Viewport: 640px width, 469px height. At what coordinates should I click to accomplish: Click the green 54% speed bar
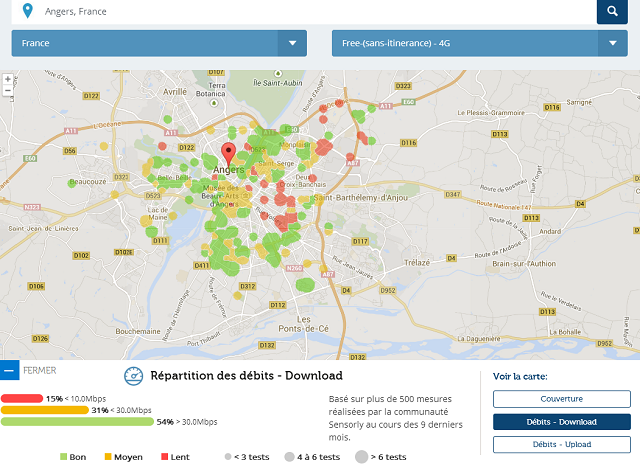point(78,422)
